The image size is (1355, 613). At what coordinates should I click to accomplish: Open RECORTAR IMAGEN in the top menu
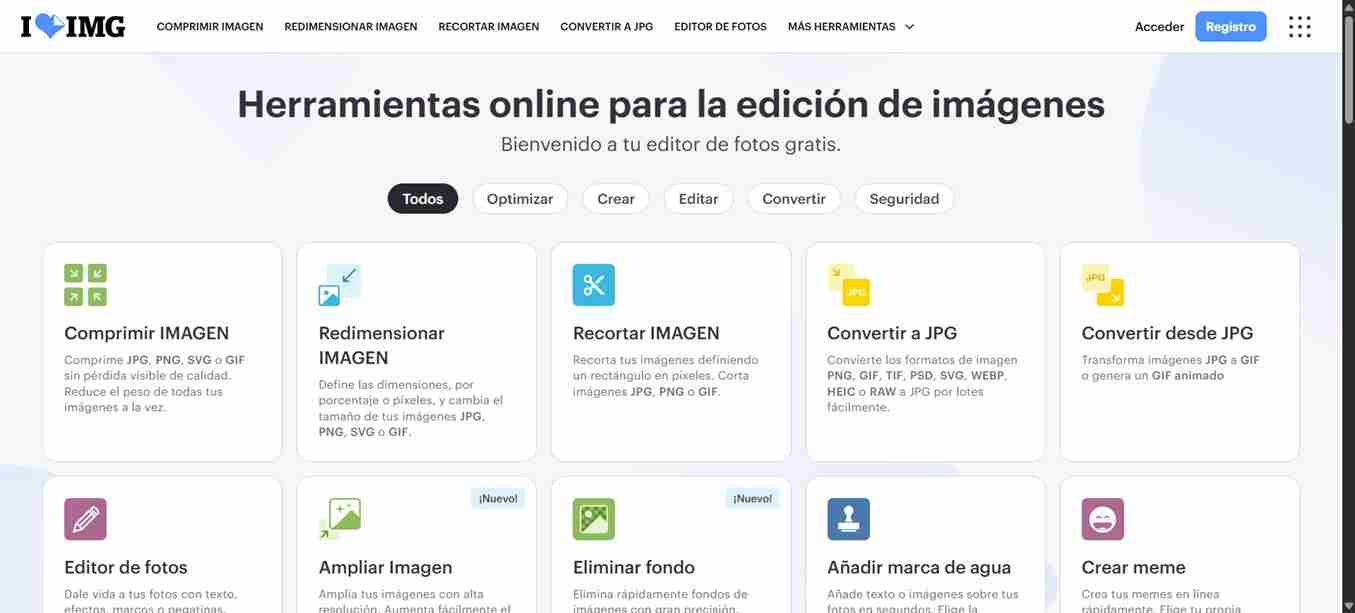tap(489, 27)
